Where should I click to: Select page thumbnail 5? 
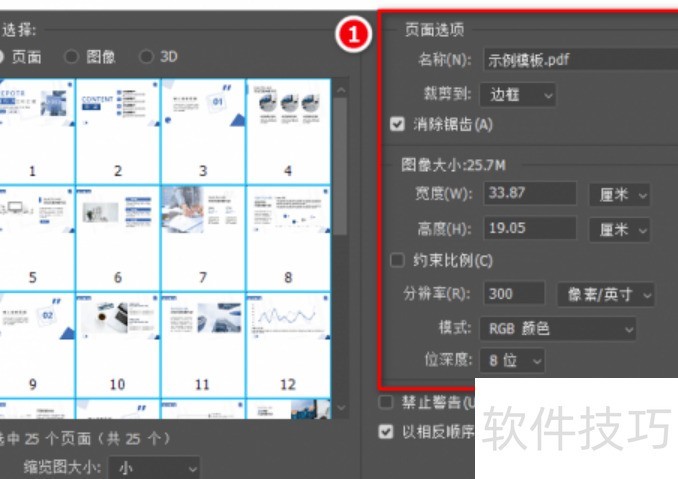pos(37,238)
